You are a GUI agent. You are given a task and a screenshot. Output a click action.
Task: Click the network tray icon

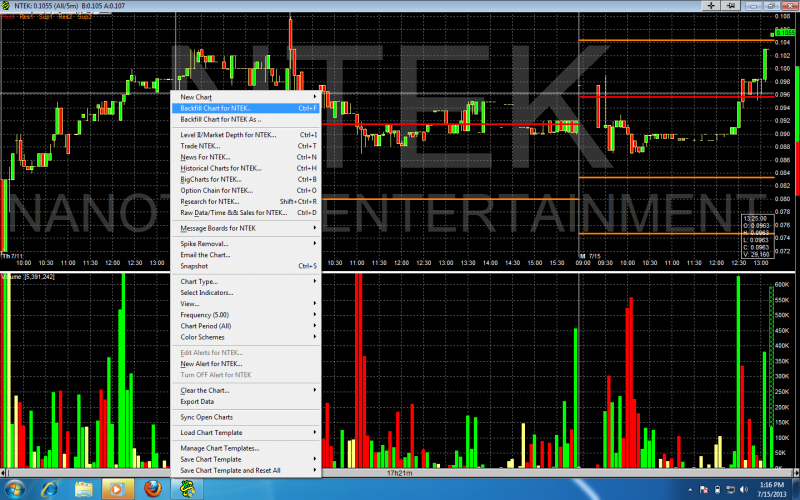tap(730, 490)
